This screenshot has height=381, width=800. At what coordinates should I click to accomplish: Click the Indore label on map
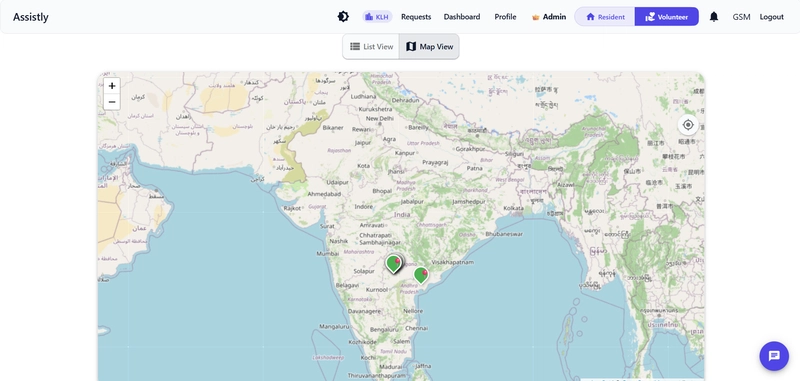coord(364,207)
